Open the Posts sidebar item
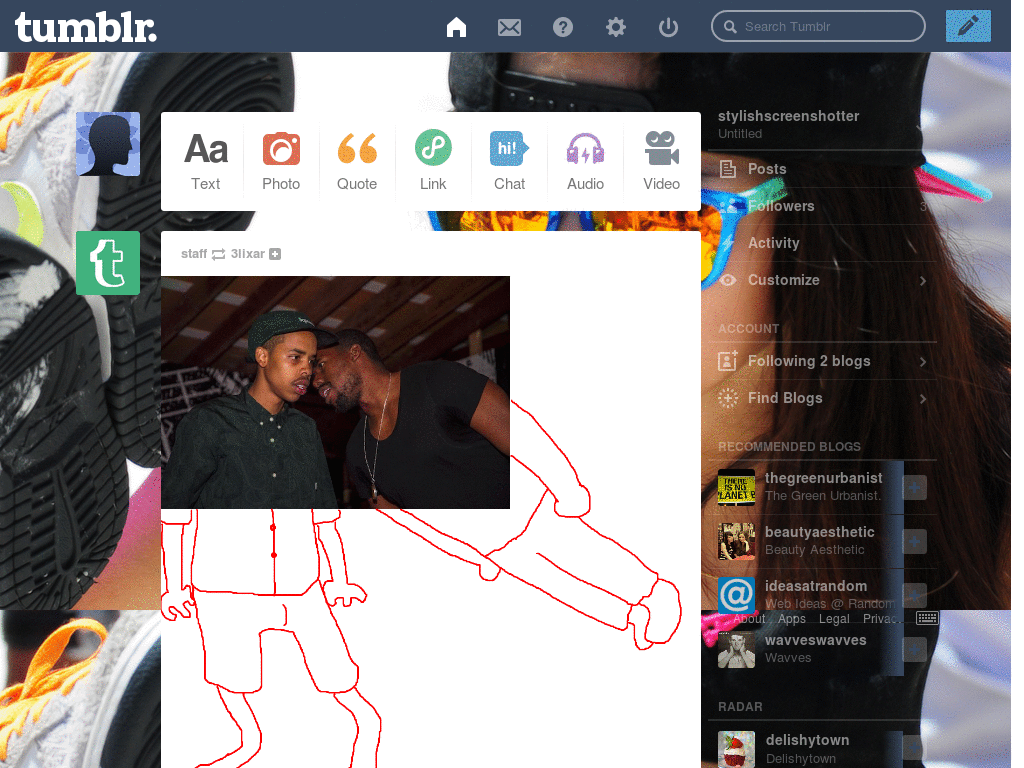1024x768 pixels. click(767, 169)
